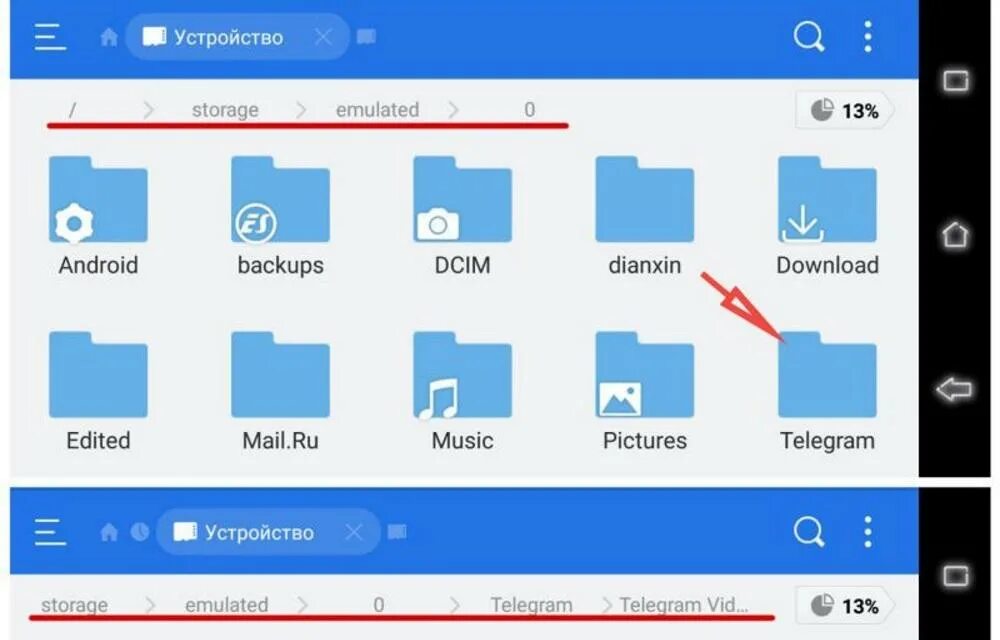This screenshot has height=640, width=1000.
Task: Select the Устройство tab in bottom panel
Action: (245, 532)
